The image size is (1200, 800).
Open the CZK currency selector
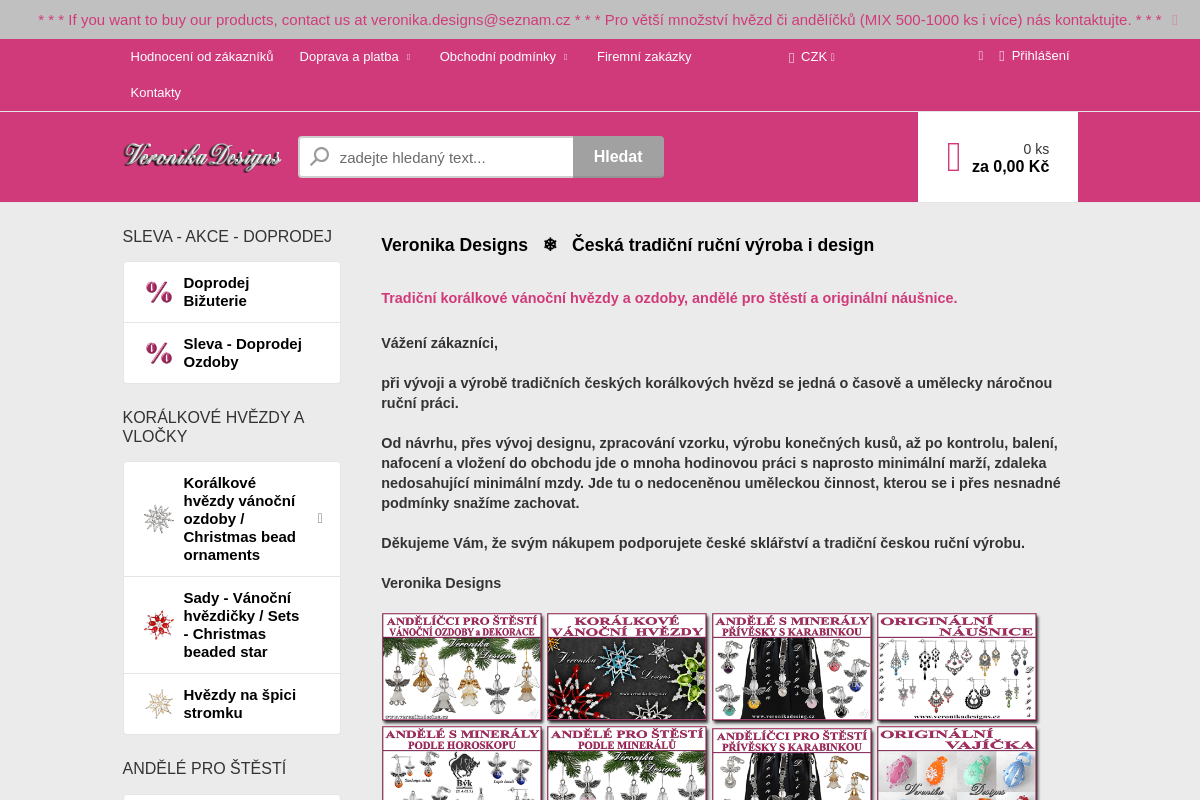pyautogui.click(x=812, y=56)
